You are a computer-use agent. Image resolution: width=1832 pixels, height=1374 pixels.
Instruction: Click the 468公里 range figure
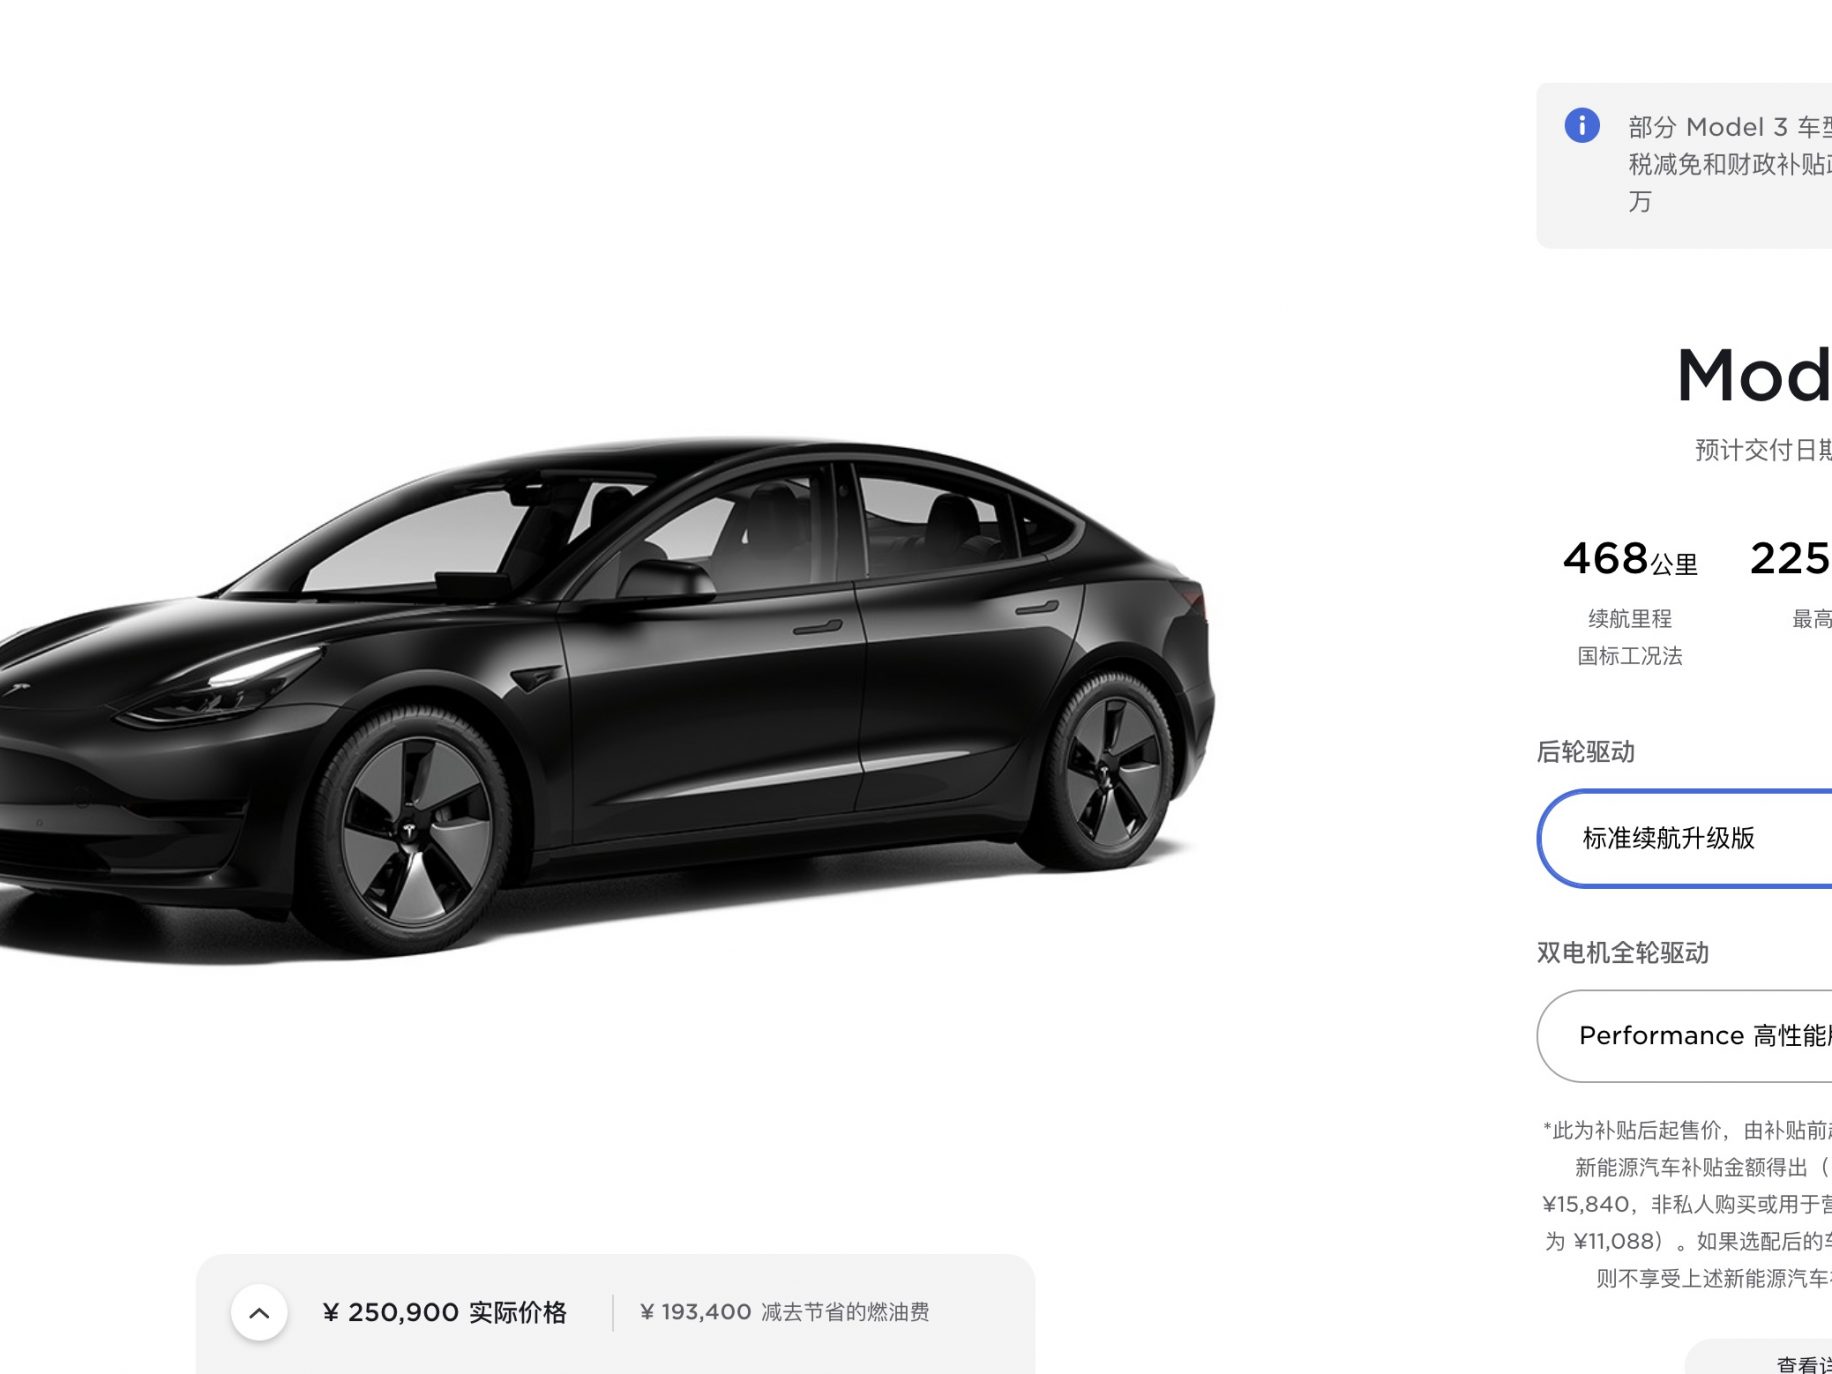click(1630, 559)
